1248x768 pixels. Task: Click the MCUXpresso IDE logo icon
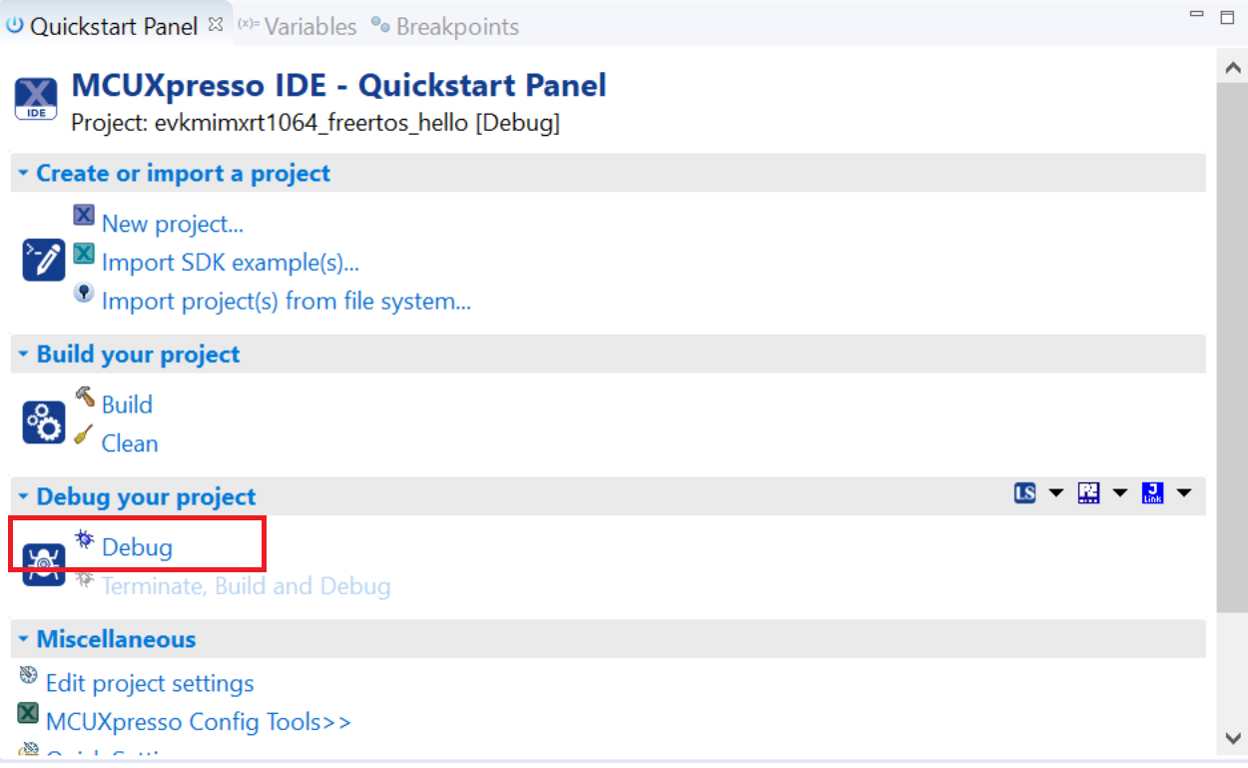coord(36,99)
